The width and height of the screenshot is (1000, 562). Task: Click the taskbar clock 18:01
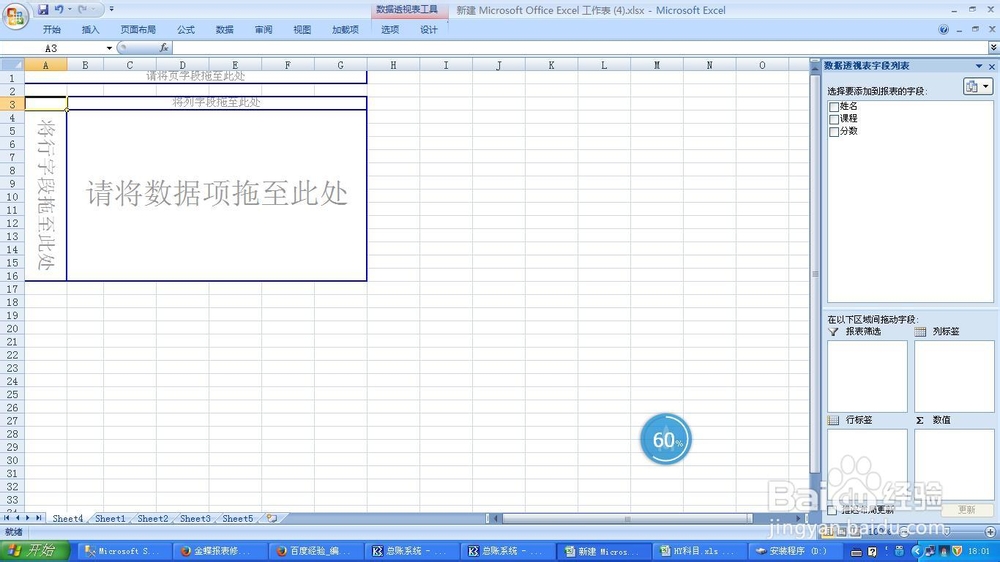(x=979, y=551)
